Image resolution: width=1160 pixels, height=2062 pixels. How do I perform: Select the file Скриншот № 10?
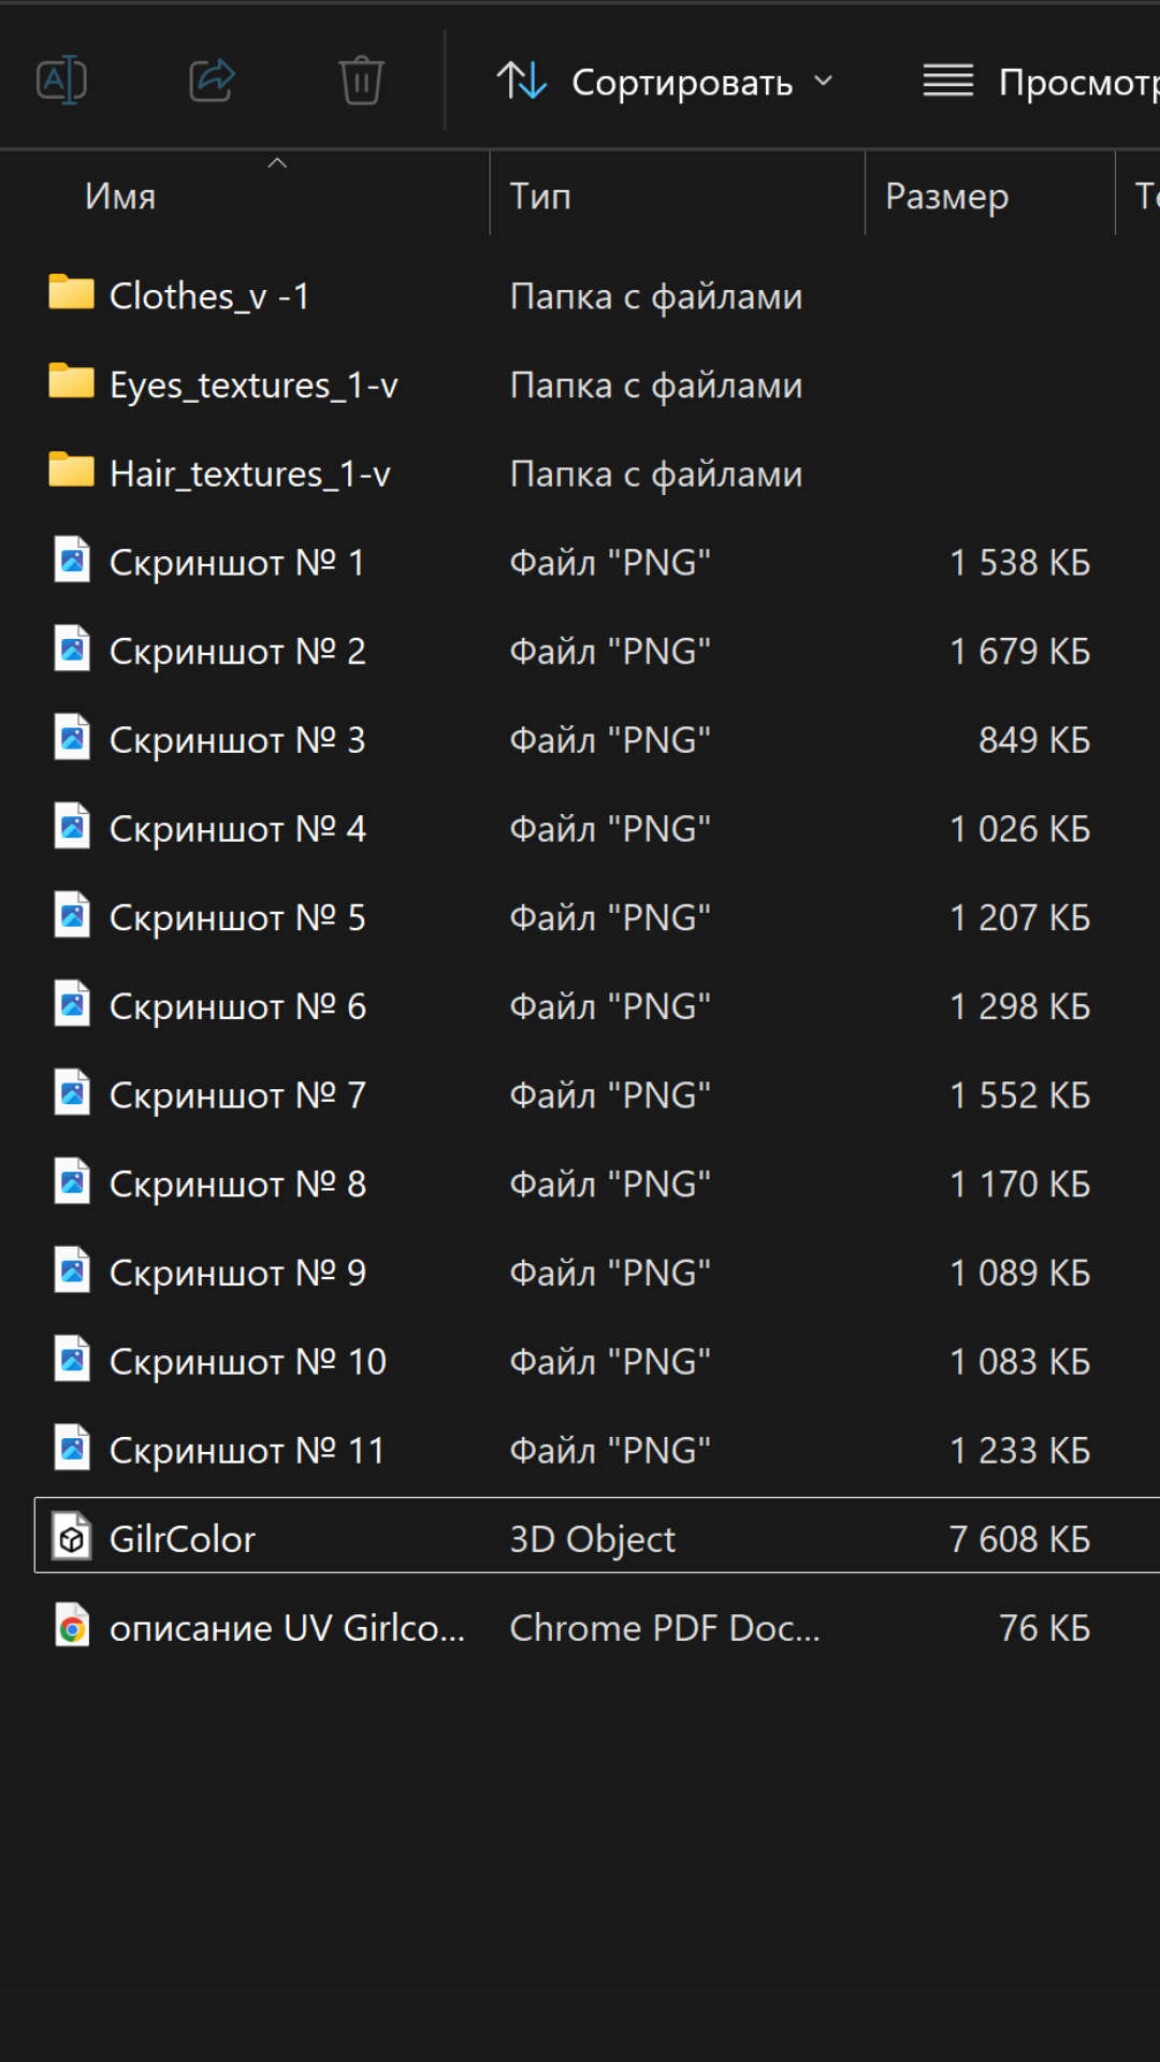[247, 1362]
